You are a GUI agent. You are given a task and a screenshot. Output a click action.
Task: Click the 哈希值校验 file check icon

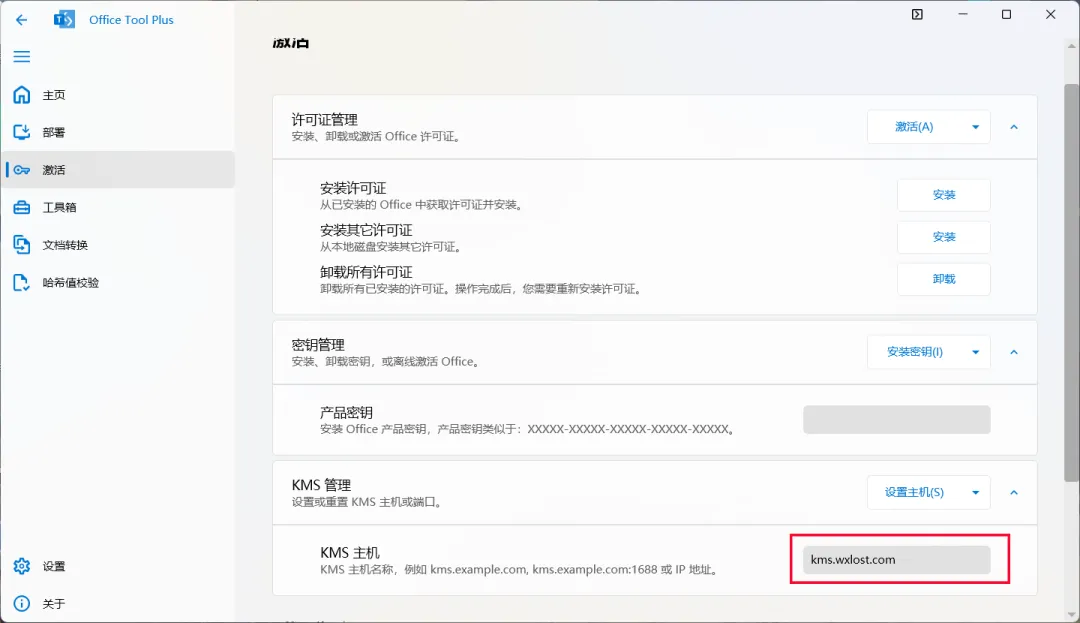[21, 282]
